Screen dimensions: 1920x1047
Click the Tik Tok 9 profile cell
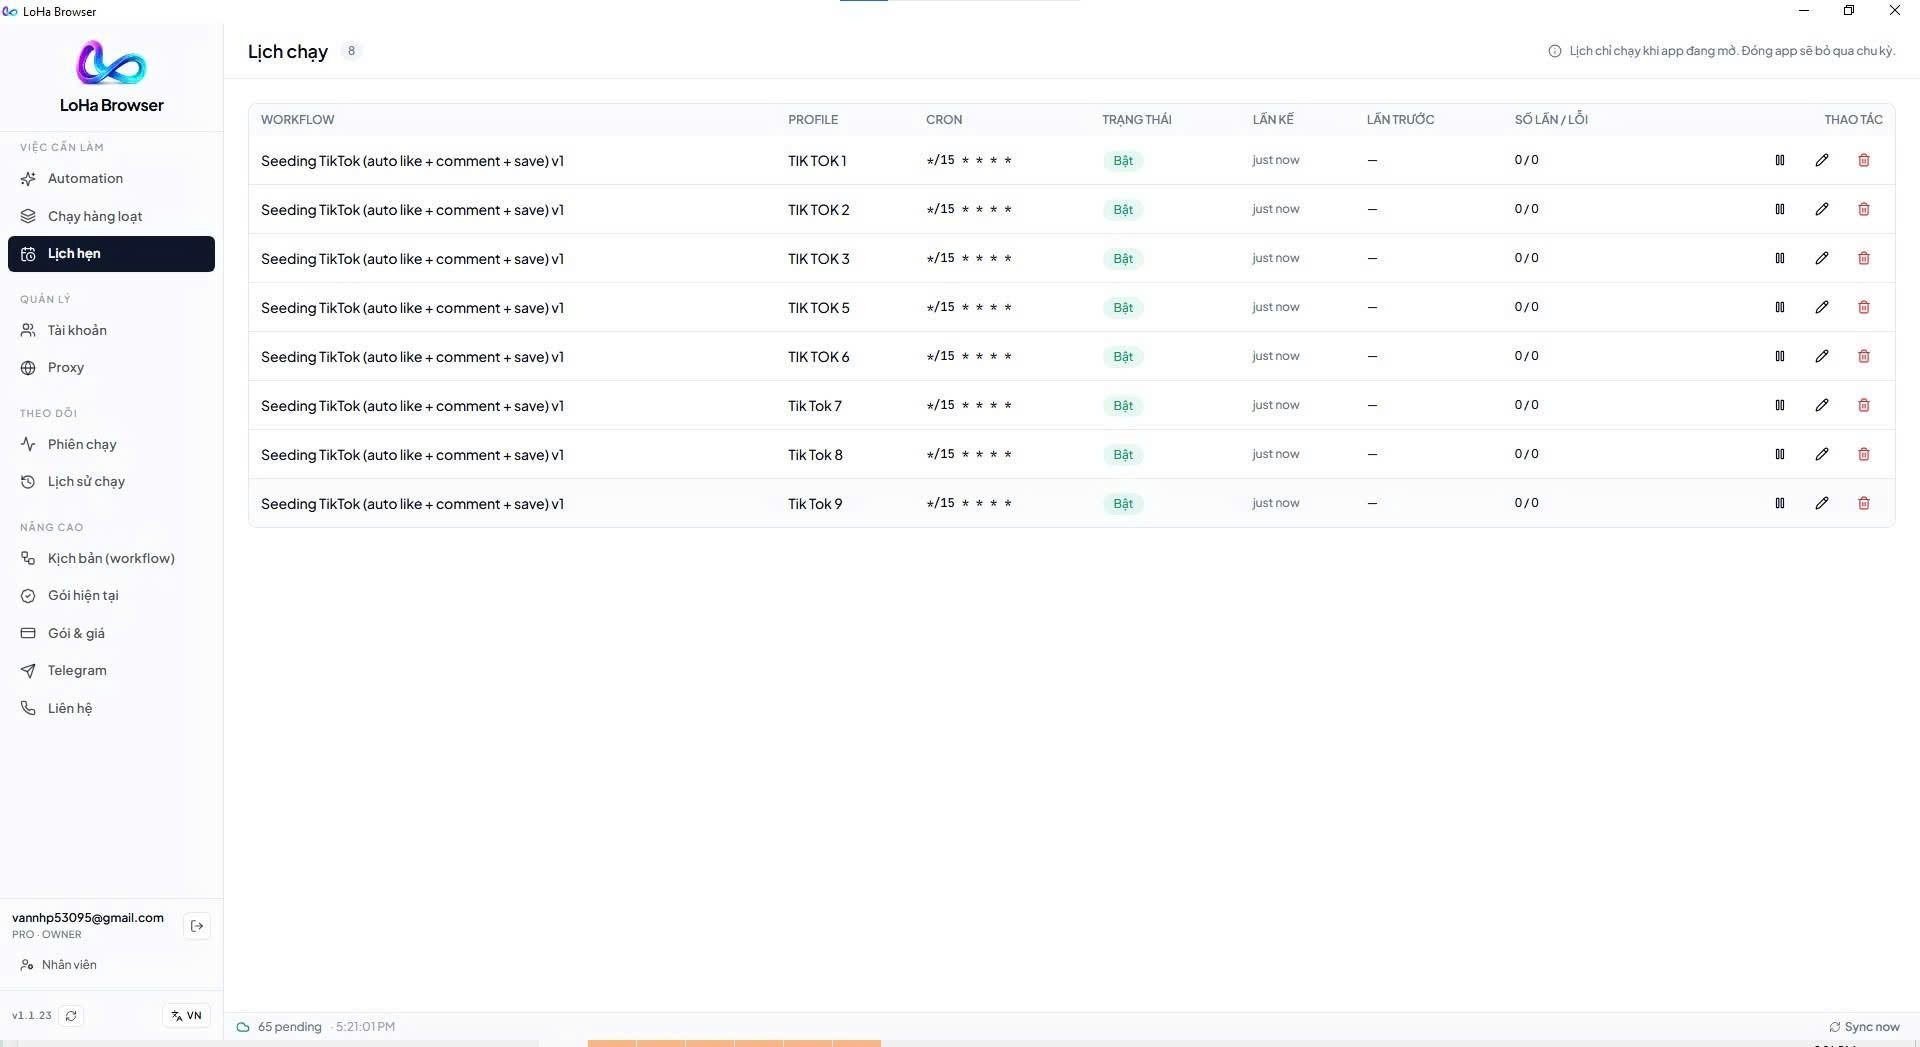pyautogui.click(x=815, y=504)
